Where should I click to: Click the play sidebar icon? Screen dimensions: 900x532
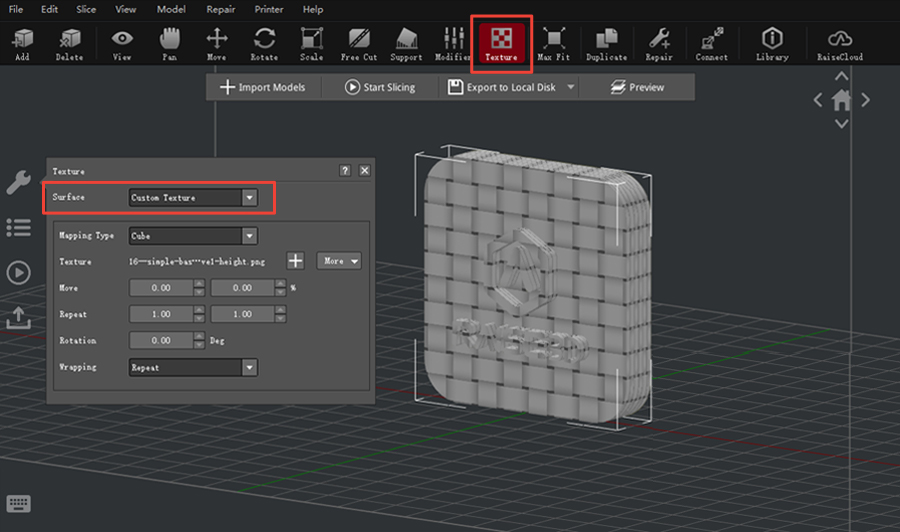pos(18,273)
